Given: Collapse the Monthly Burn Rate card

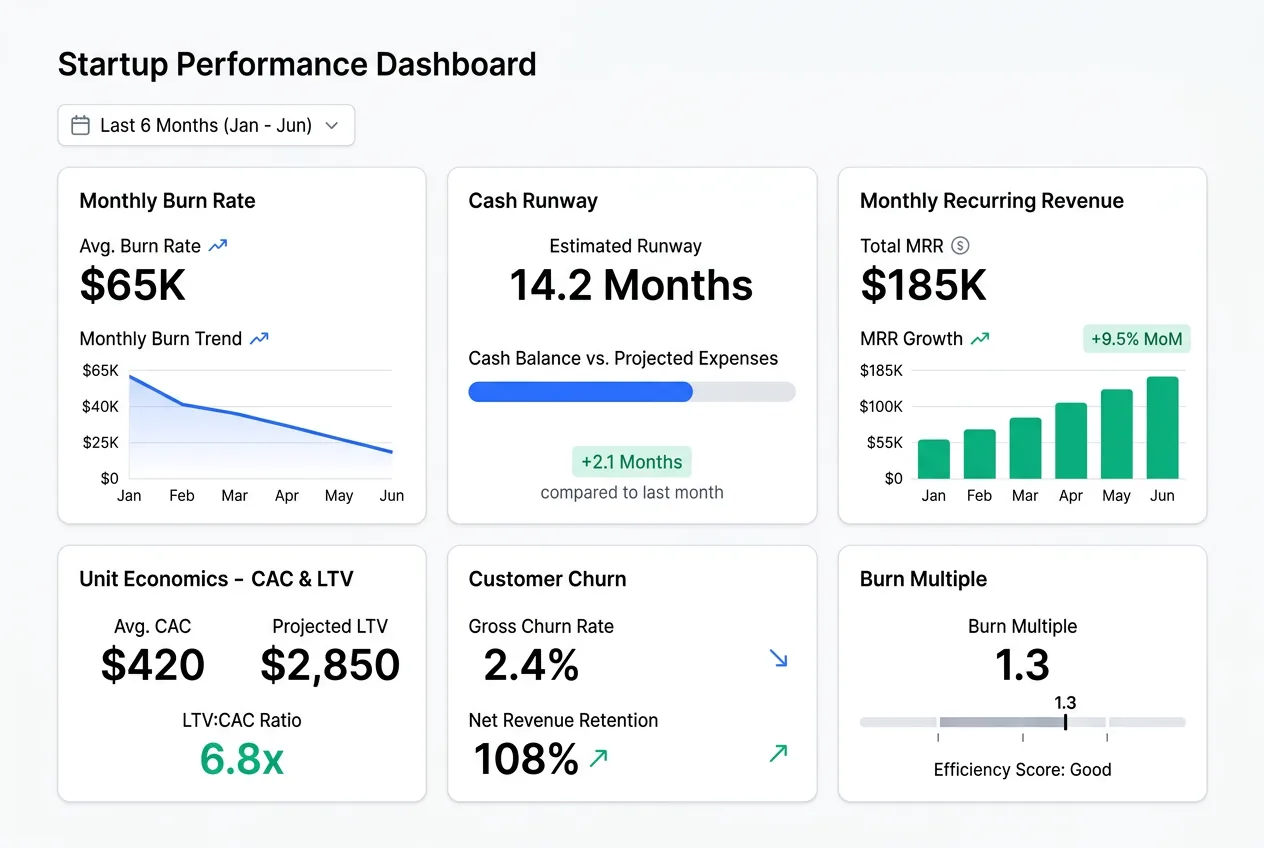Looking at the screenshot, I should point(167,201).
